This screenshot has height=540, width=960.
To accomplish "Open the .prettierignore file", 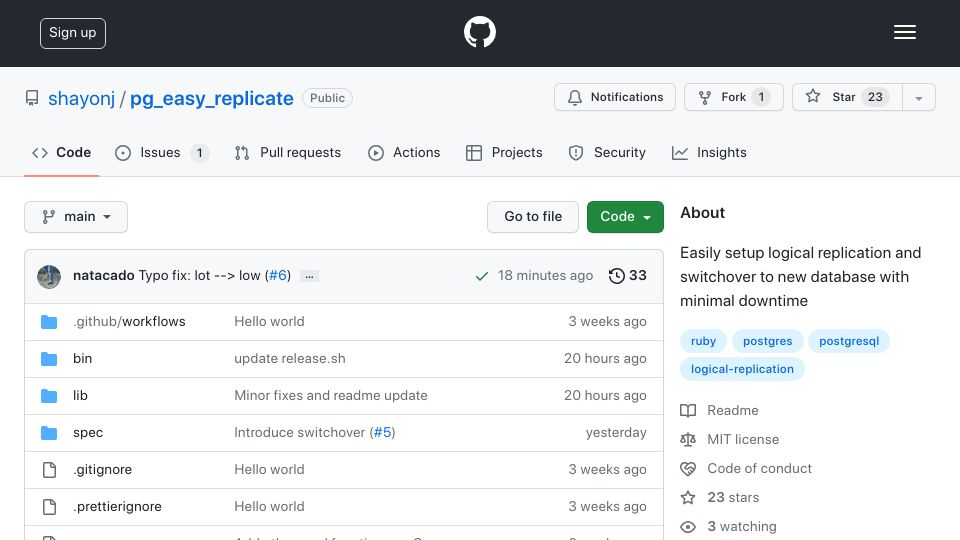I will (118, 506).
